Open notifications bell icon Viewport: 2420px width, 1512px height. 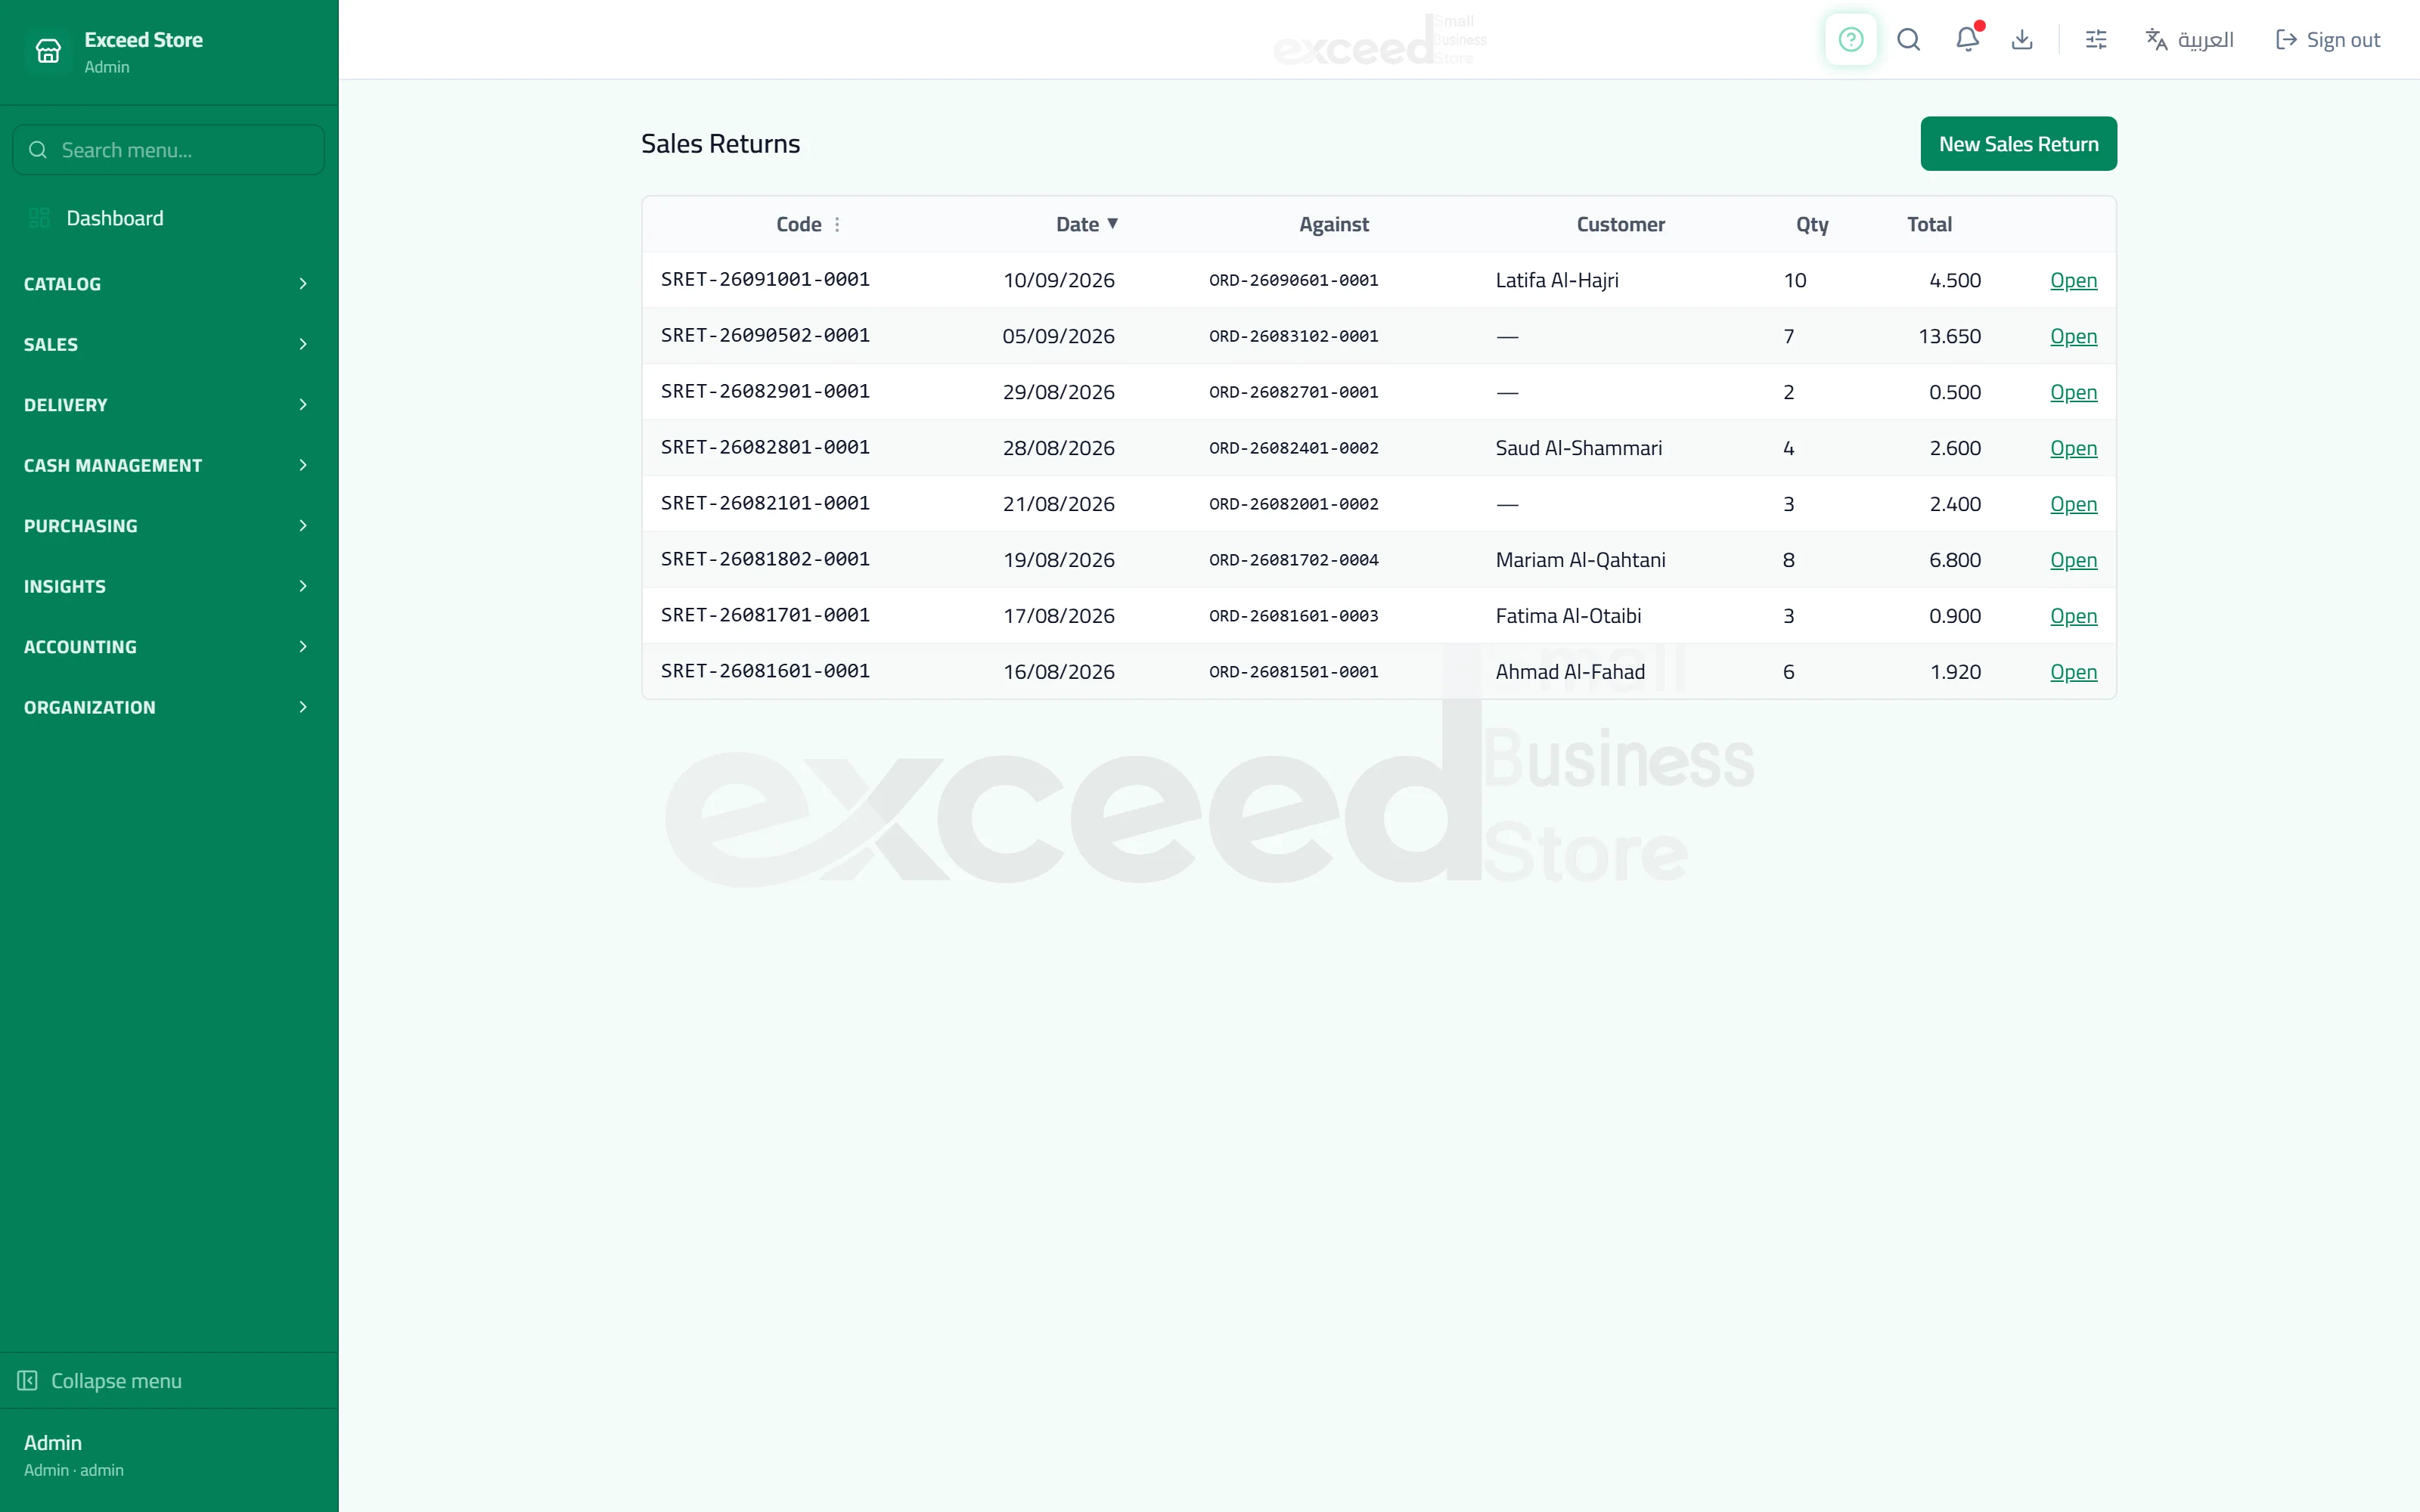click(1967, 40)
